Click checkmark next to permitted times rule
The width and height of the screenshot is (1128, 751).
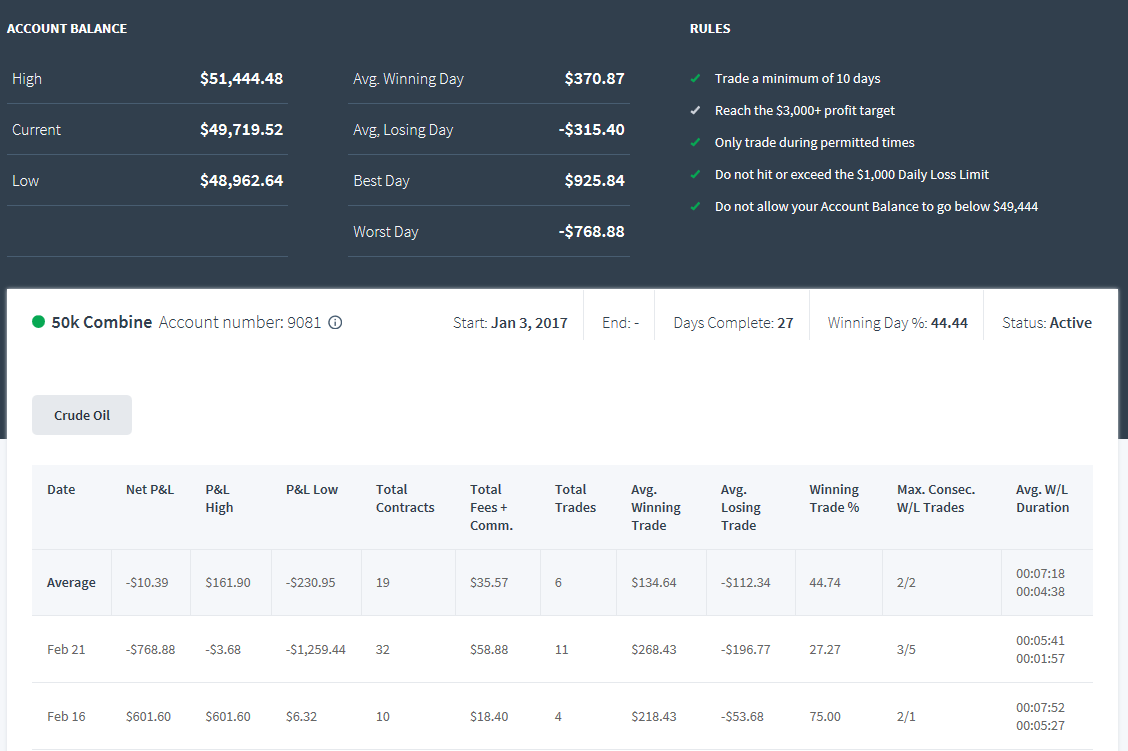[x=695, y=142]
